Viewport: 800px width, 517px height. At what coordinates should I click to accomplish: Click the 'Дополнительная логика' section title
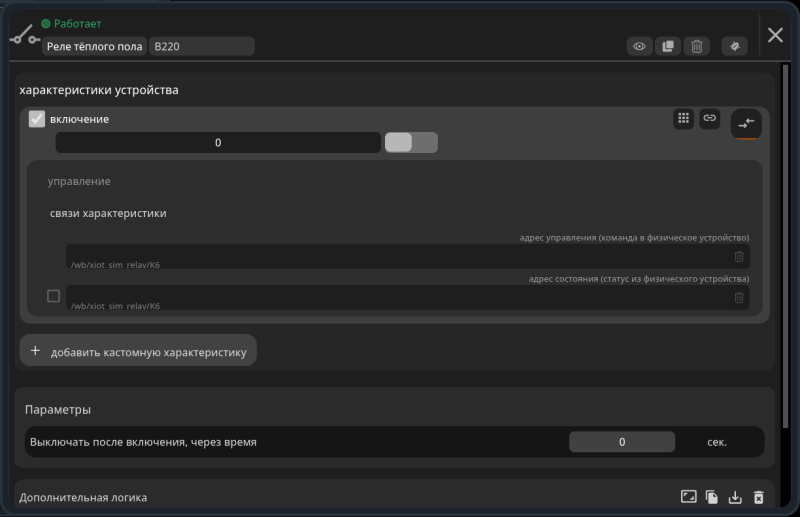83,497
